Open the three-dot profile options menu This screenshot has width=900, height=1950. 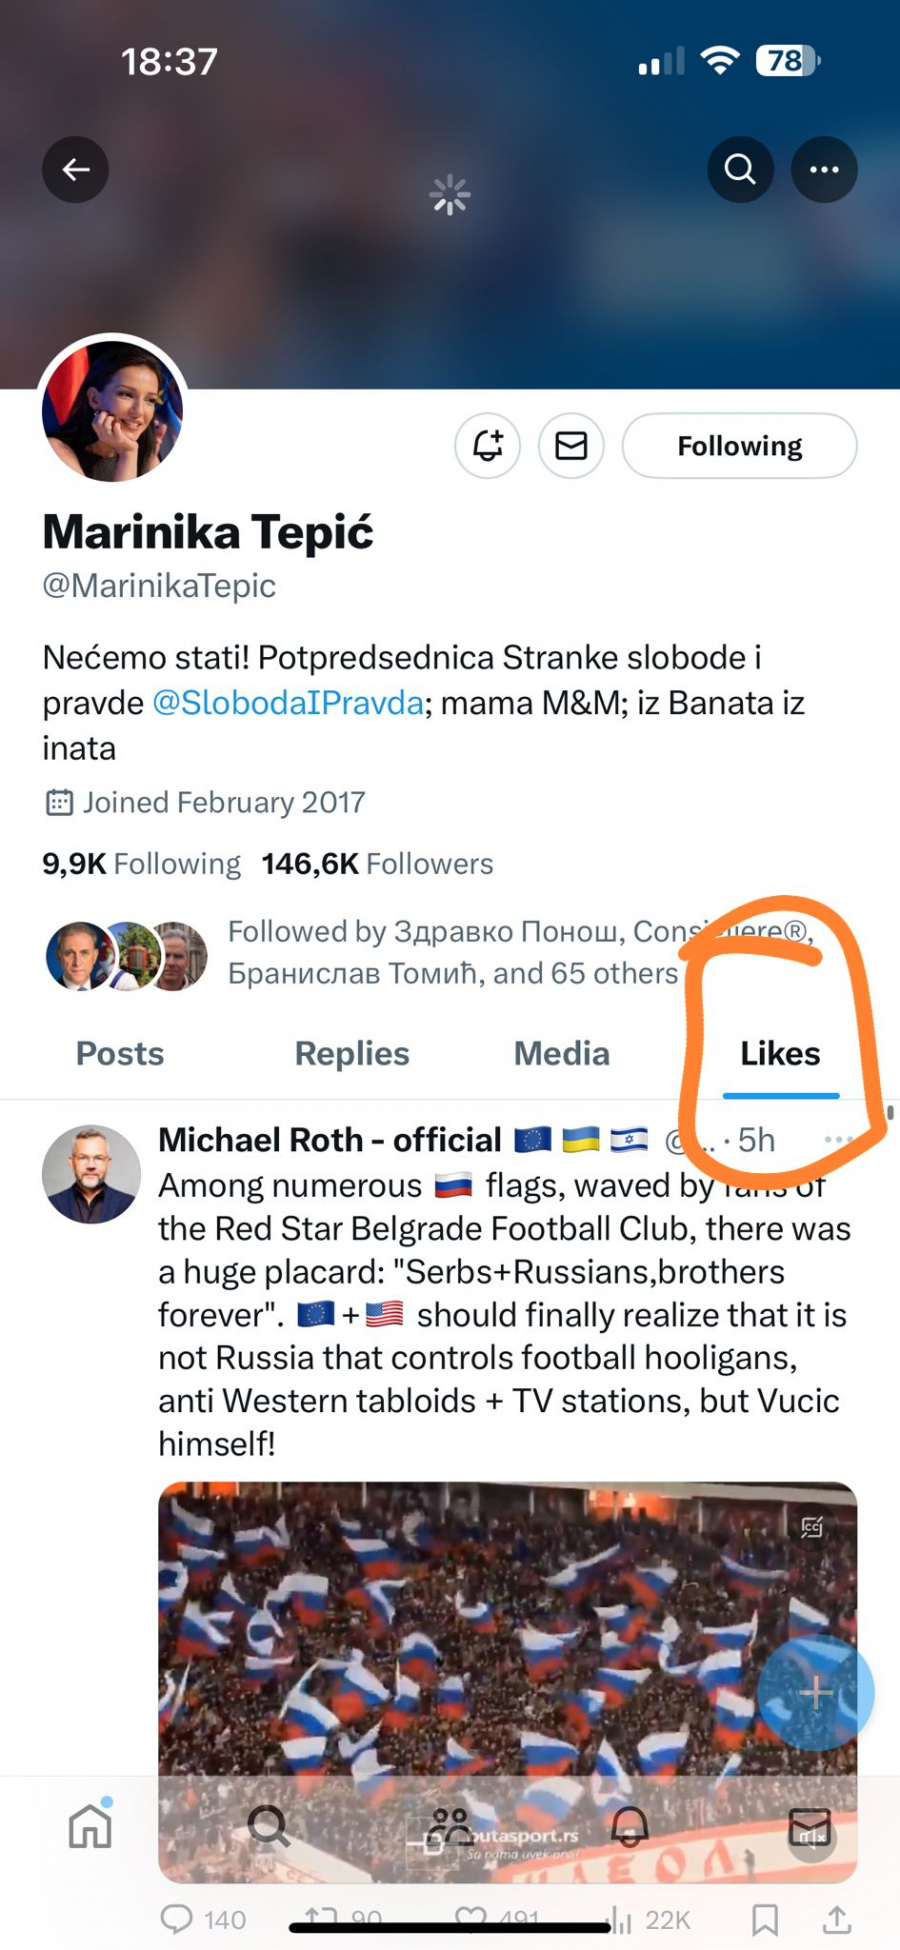pos(824,170)
